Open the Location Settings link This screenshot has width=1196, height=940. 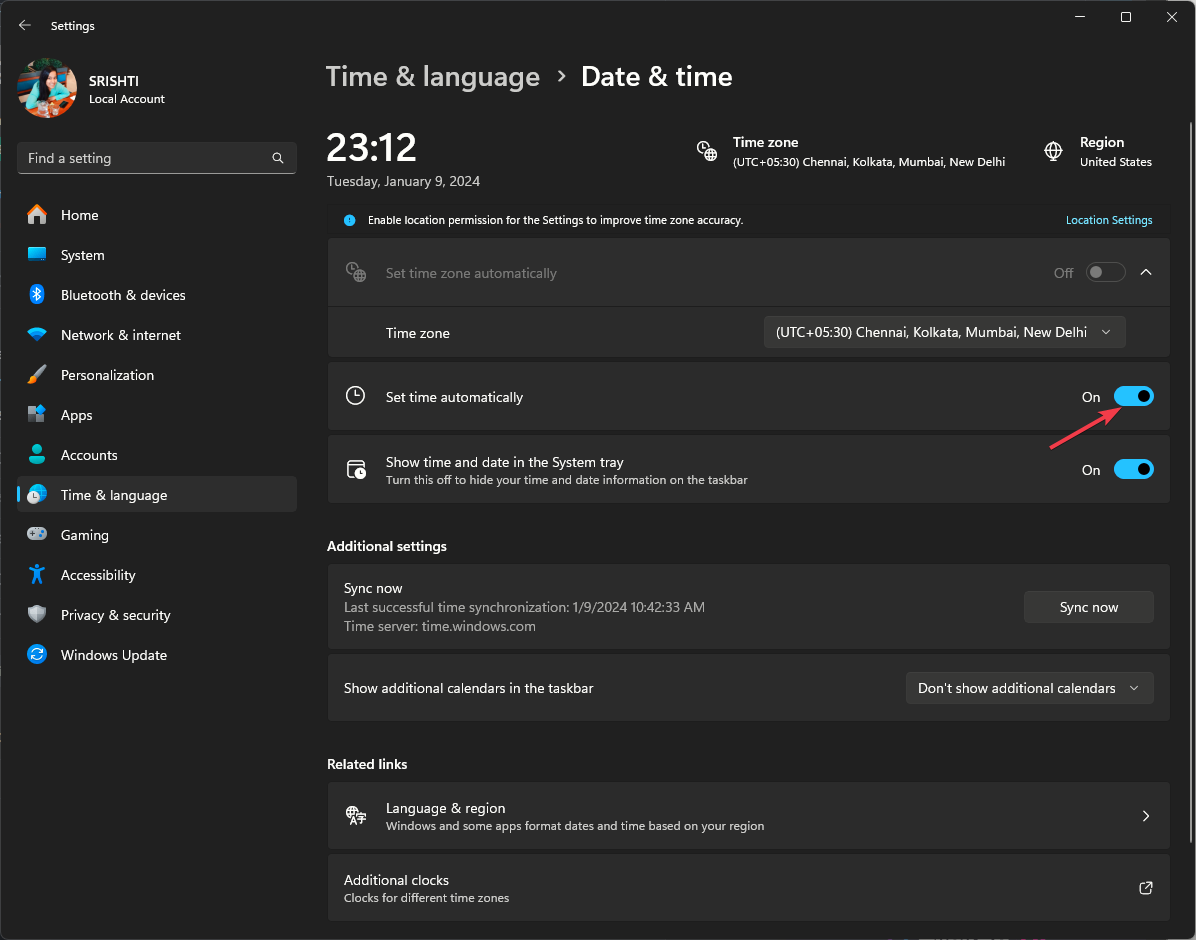click(1108, 220)
